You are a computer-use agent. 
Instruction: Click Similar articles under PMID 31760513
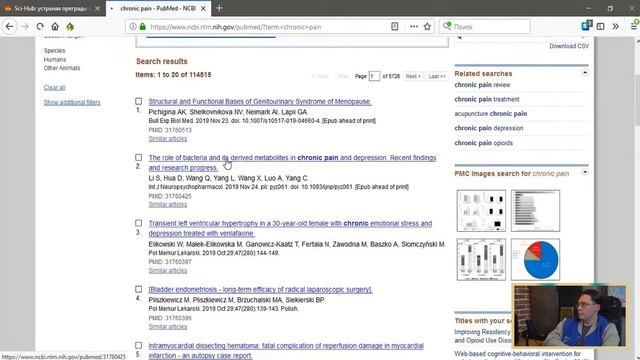coord(168,139)
